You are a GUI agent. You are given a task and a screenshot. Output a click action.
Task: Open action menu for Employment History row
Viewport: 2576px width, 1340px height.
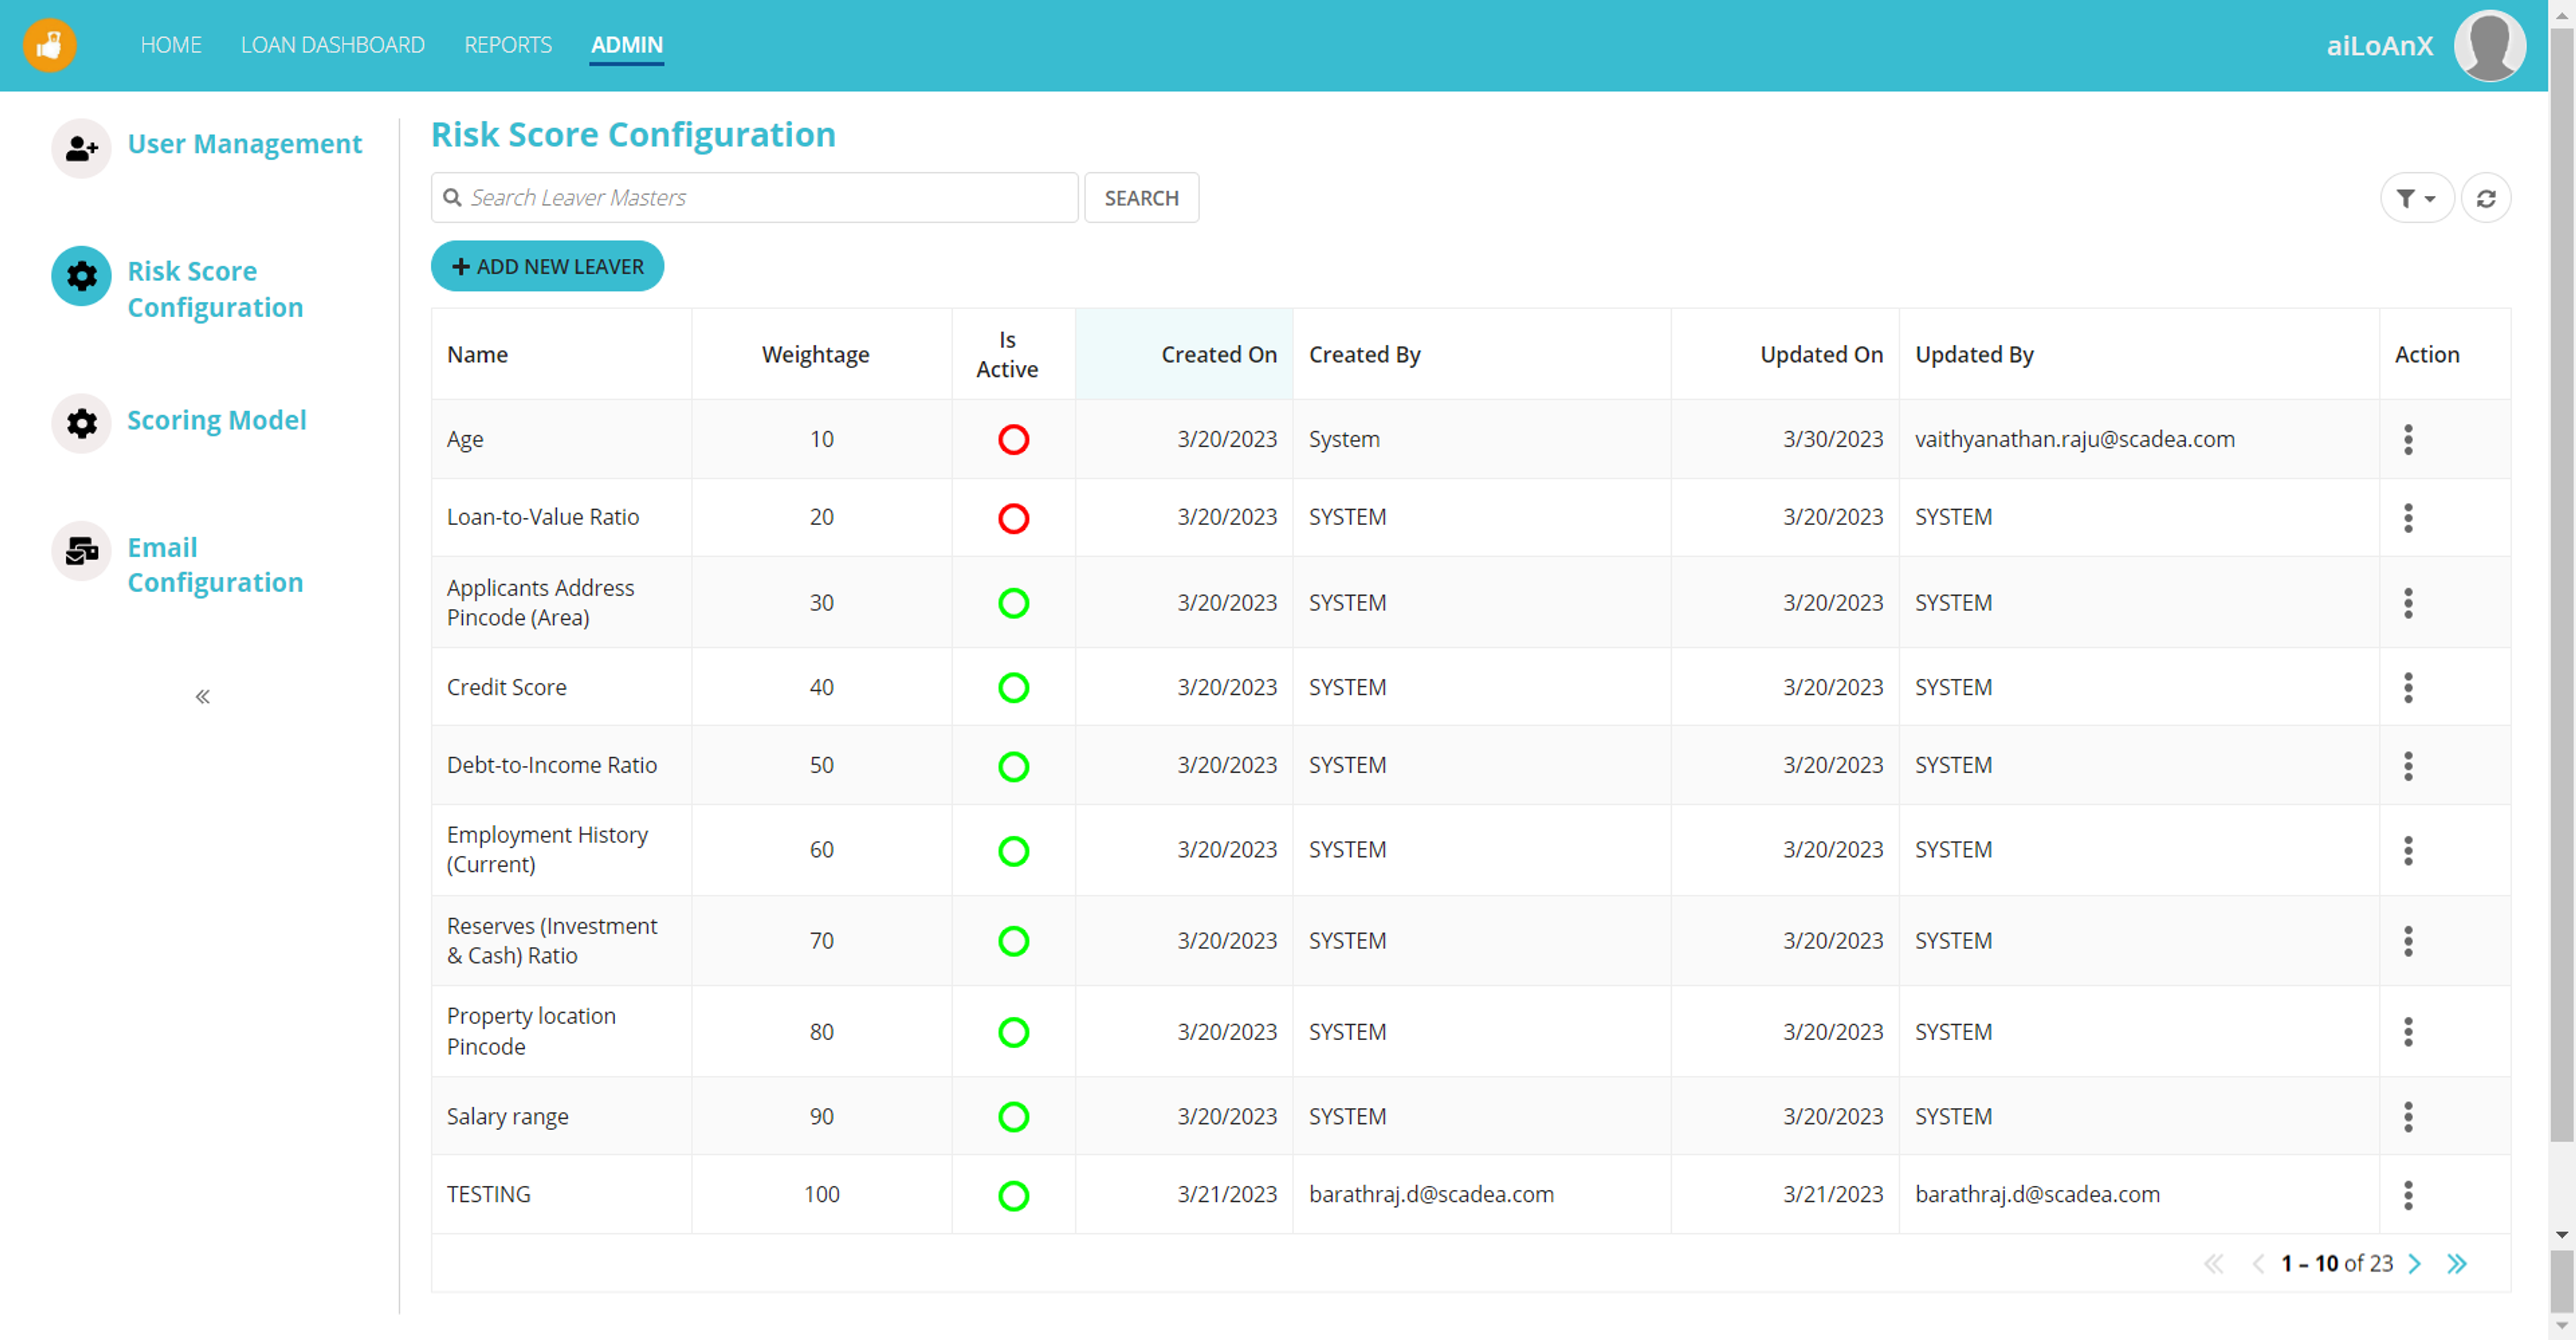click(x=2408, y=850)
